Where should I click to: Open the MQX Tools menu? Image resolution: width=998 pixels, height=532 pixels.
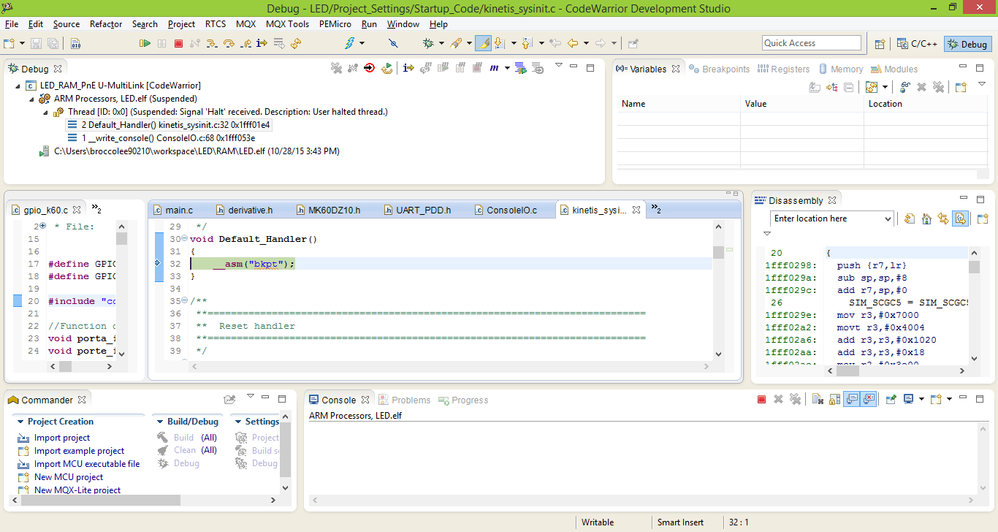pyautogui.click(x=287, y=24)
